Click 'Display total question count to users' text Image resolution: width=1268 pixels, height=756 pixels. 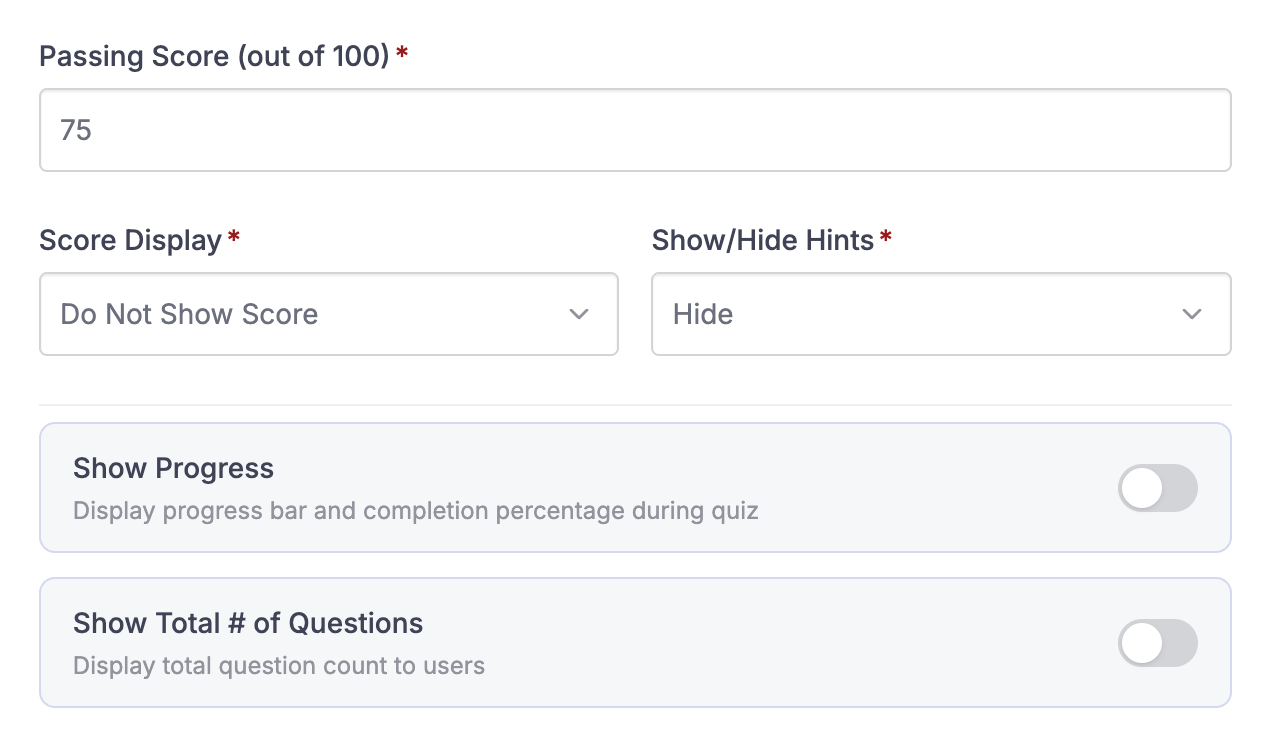coord(279,666)
